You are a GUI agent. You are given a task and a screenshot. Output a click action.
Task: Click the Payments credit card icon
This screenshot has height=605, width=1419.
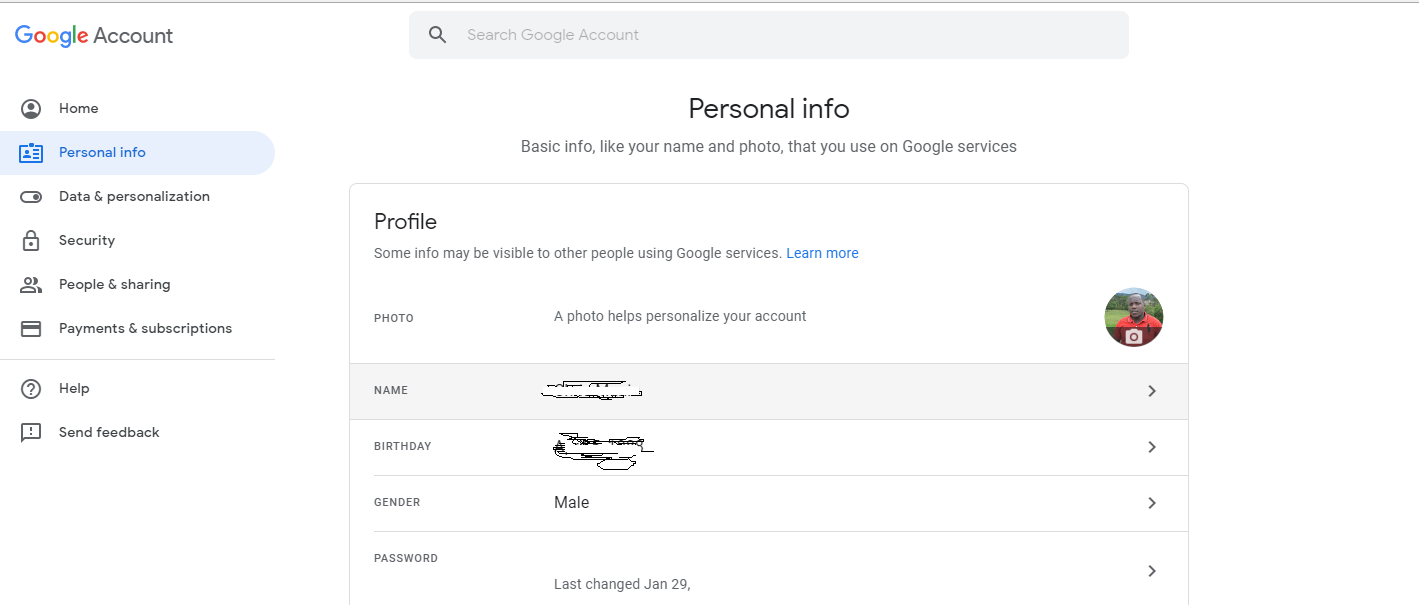[x=31, y=328]
